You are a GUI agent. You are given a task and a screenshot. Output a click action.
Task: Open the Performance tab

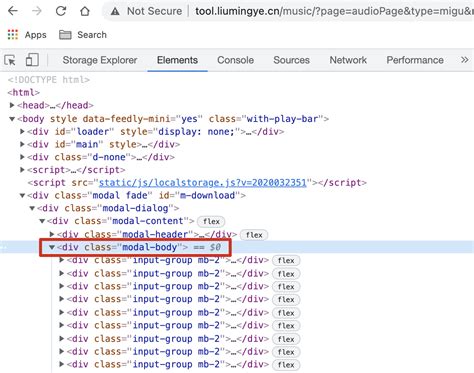[415, 60]
